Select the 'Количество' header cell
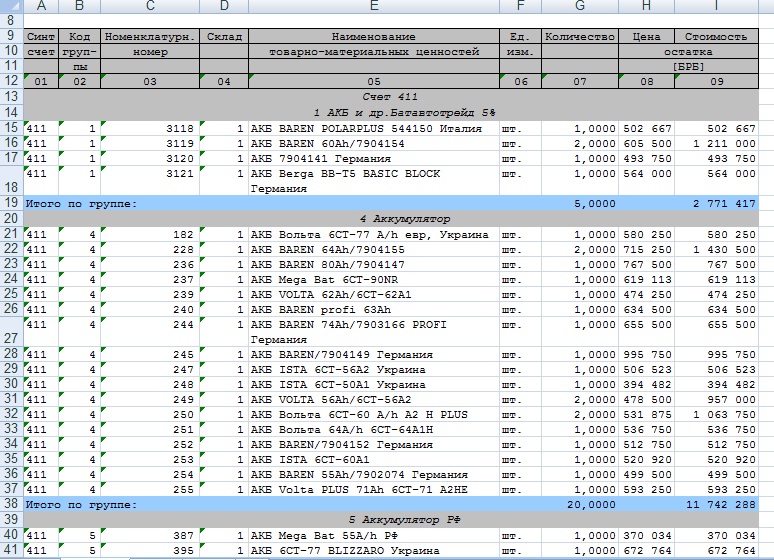Viewport: 774px width, 560px height. tap(580, 36)
